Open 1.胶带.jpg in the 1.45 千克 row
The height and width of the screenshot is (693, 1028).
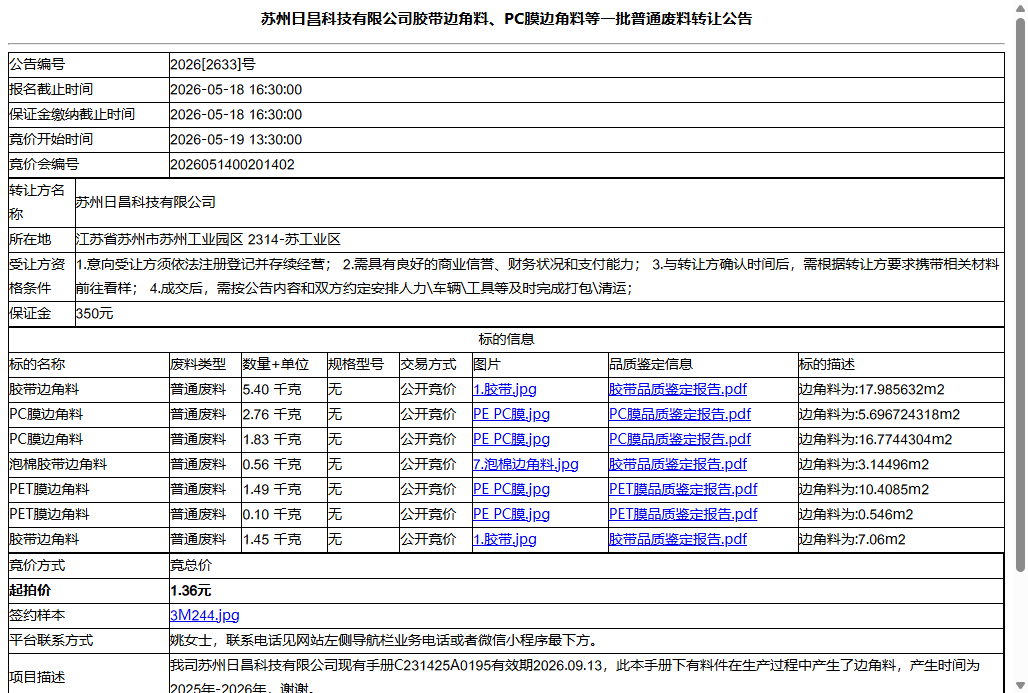pos(504,539)
